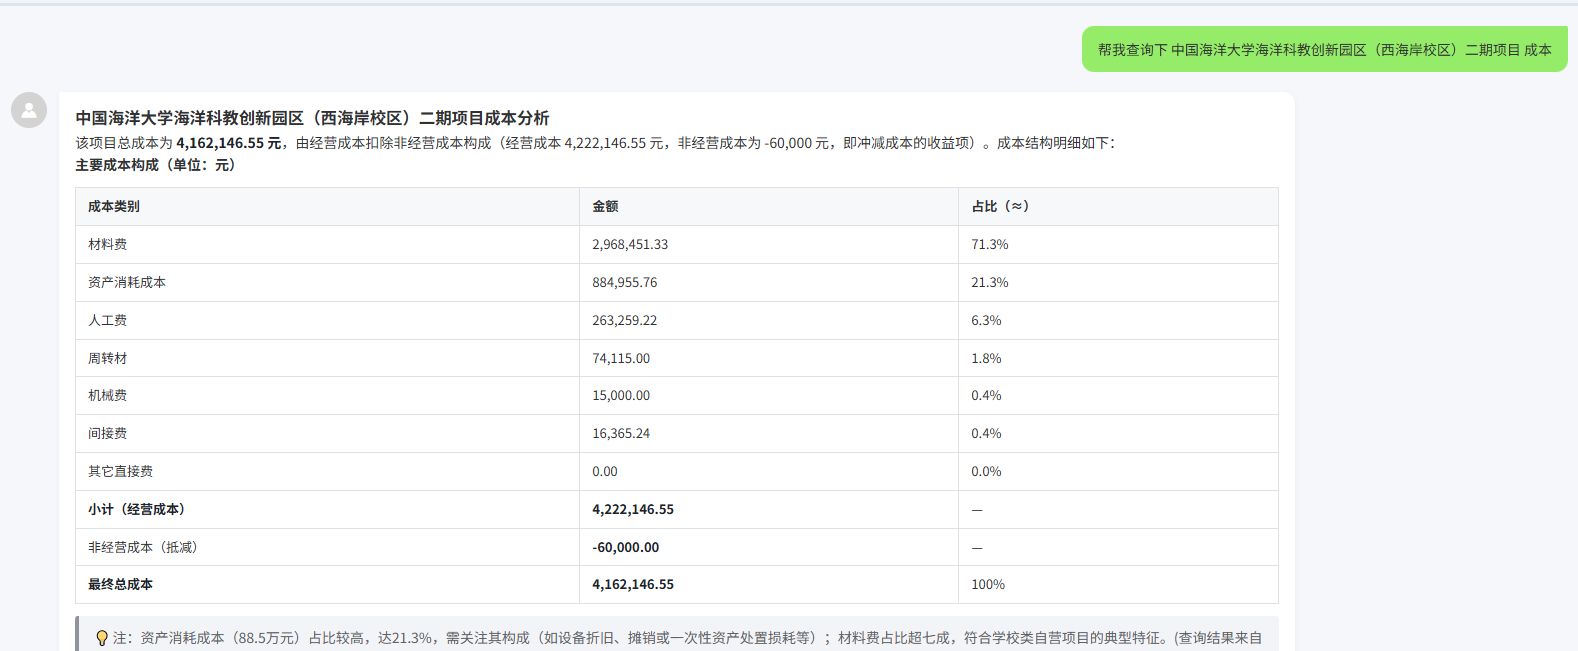Click the amount 15,000.00
This screenshot has height=651, width=1578.
[x=621, y=395]
